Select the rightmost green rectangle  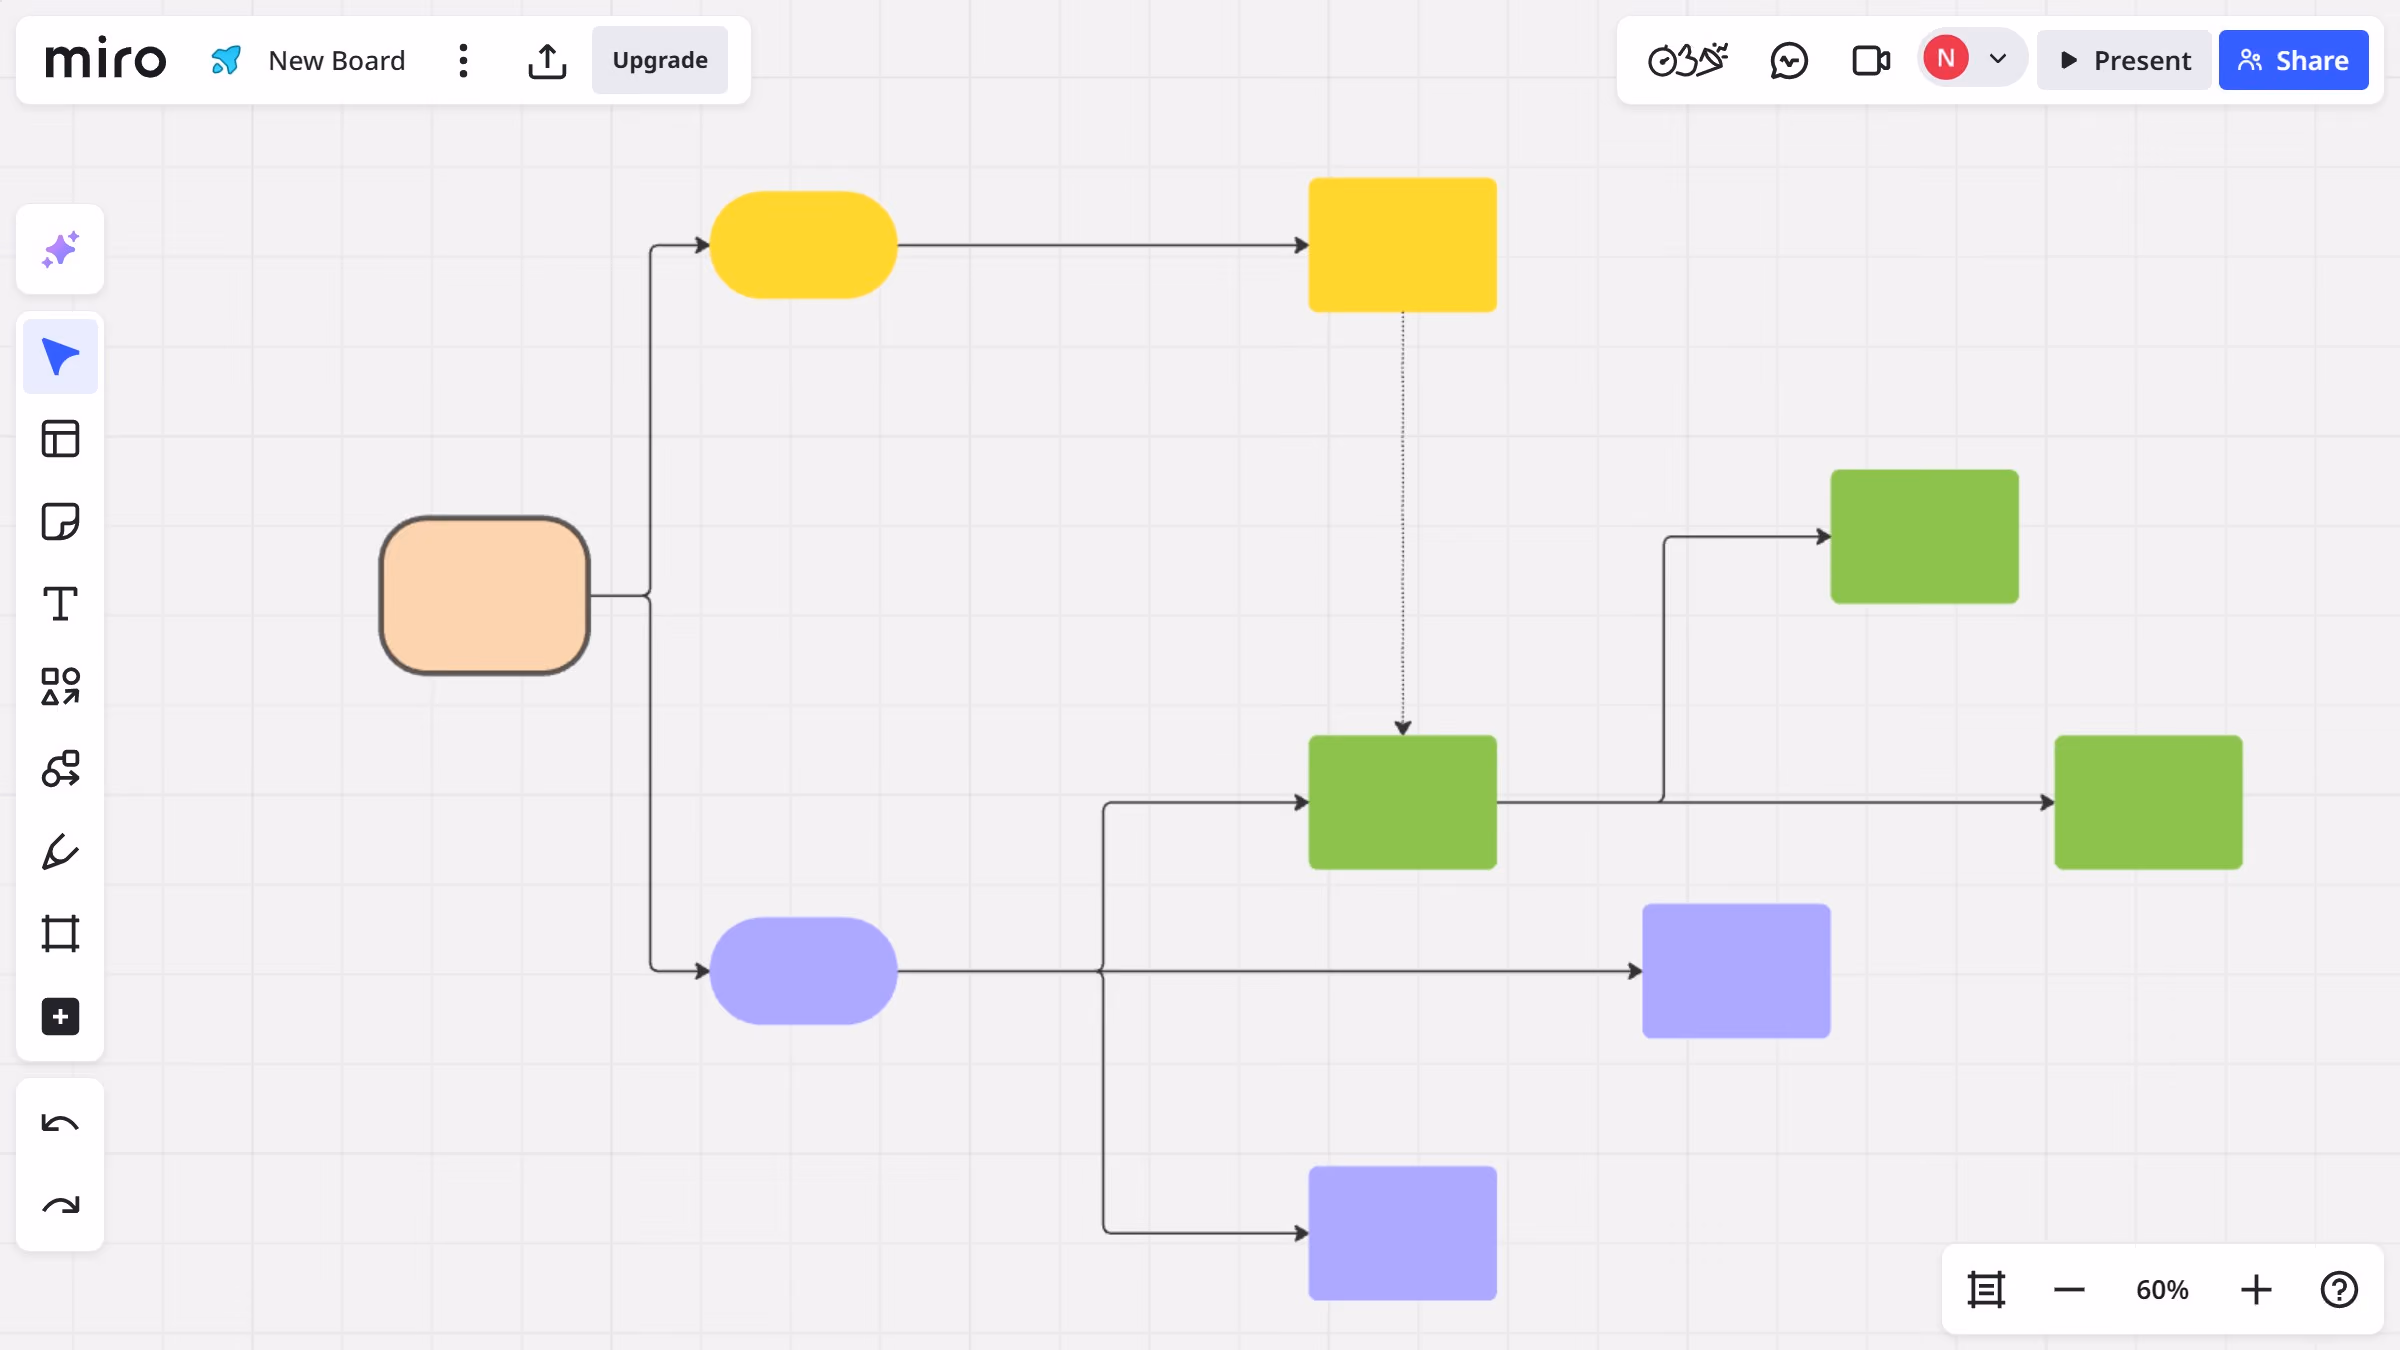[x=2149, y=802]
